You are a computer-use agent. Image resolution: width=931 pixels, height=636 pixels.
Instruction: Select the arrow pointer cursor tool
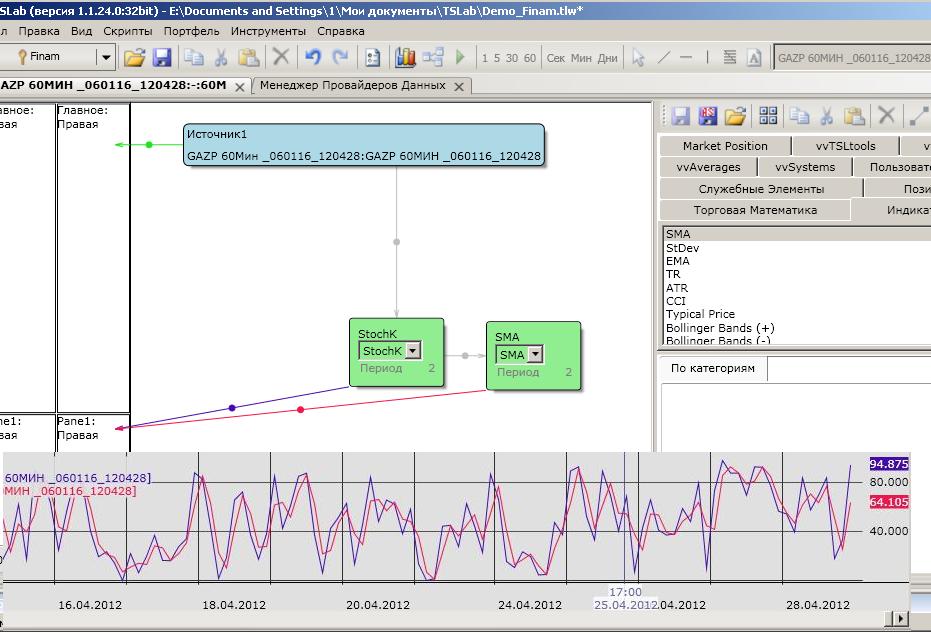[x=639, y=58]
